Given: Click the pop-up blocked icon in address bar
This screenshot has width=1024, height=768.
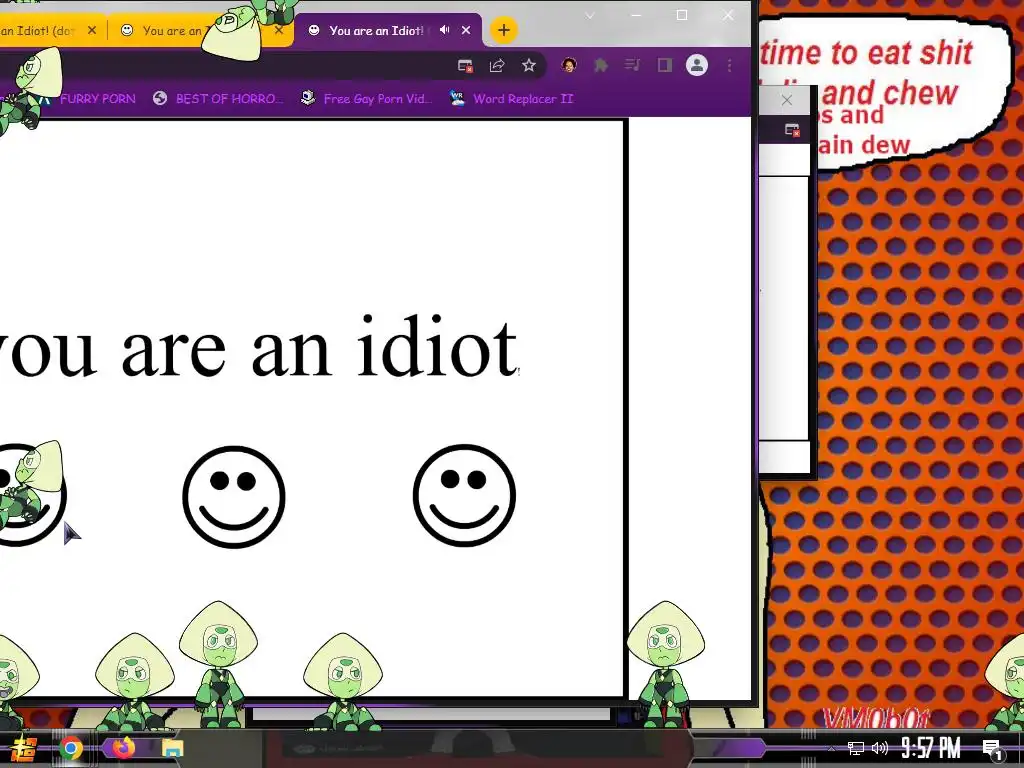Looking at the screenshot, I should pos(465,65).
